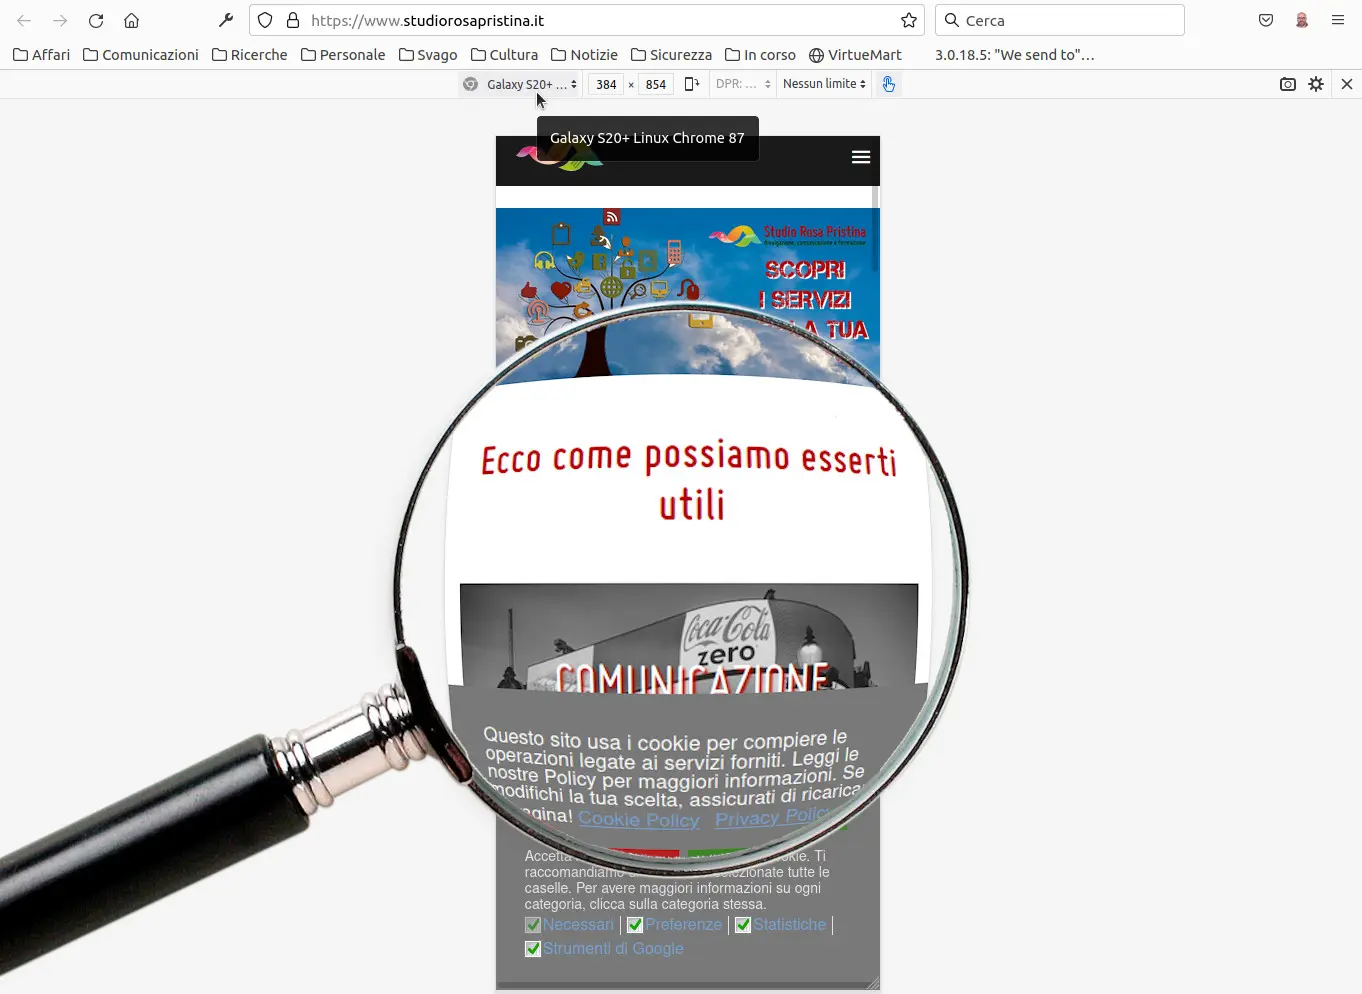Toggle the Necessari cookie checkbox
Image resolution: width=1362 pixels, height=994 pixels.
tap(533, 925)
